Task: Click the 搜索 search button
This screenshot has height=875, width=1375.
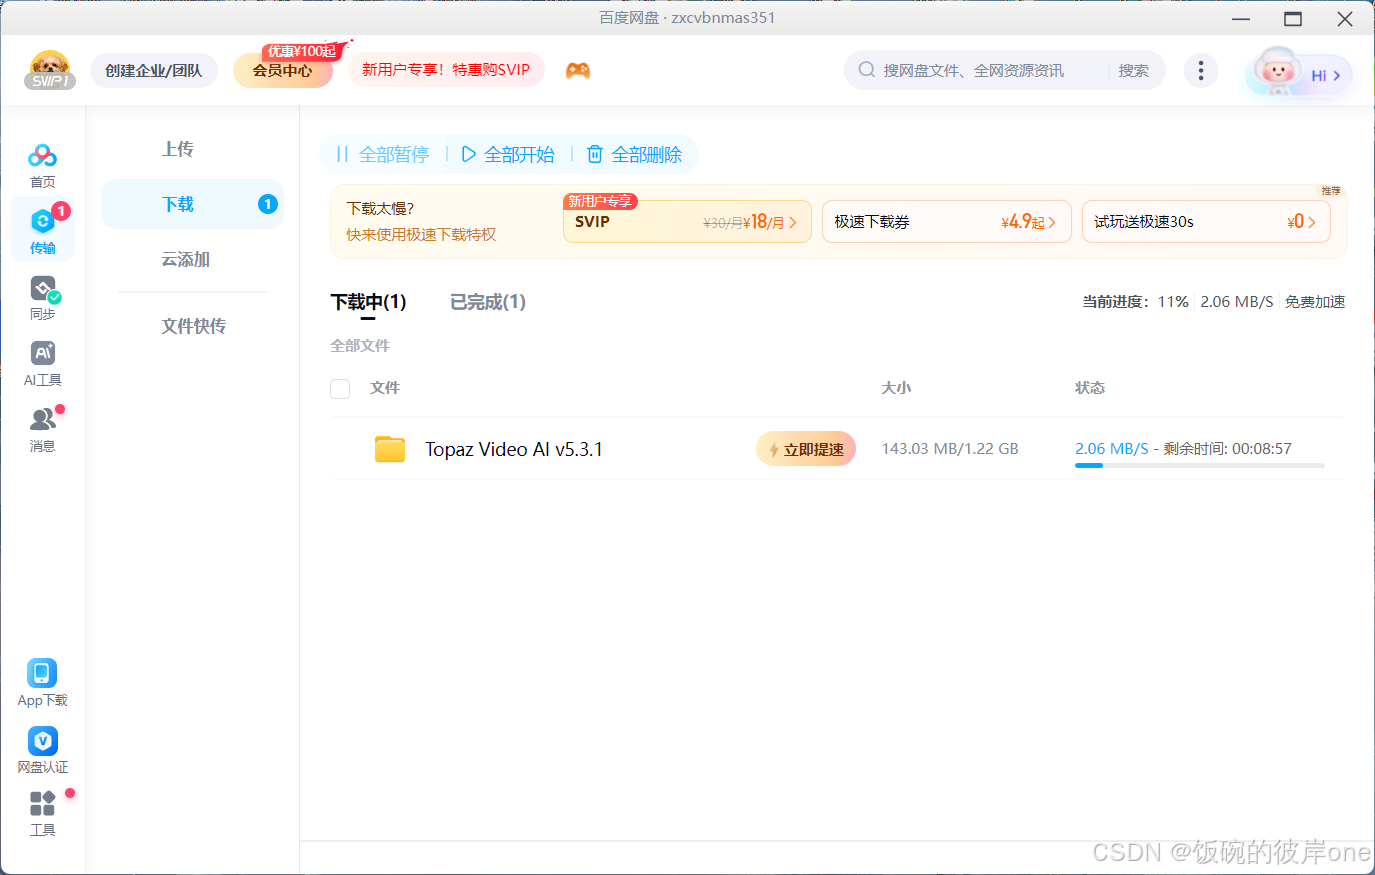Action: (1133, 70)
